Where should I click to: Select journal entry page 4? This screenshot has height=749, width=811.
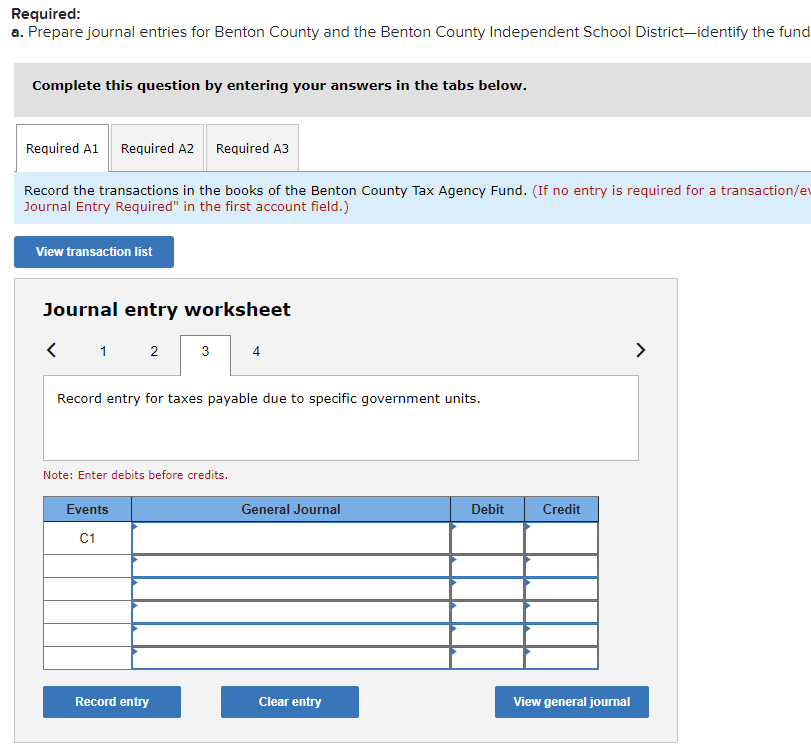(256, 351)
